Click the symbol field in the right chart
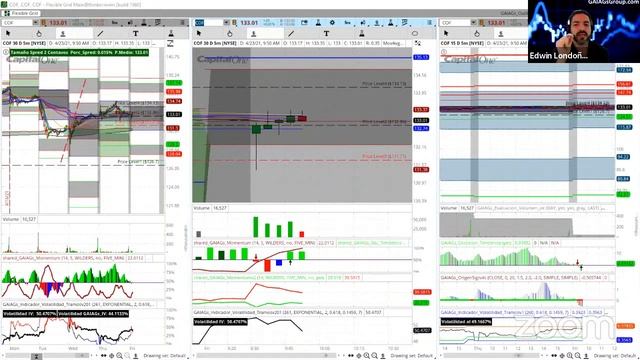 pyautogui.click(x=455, y=22)
